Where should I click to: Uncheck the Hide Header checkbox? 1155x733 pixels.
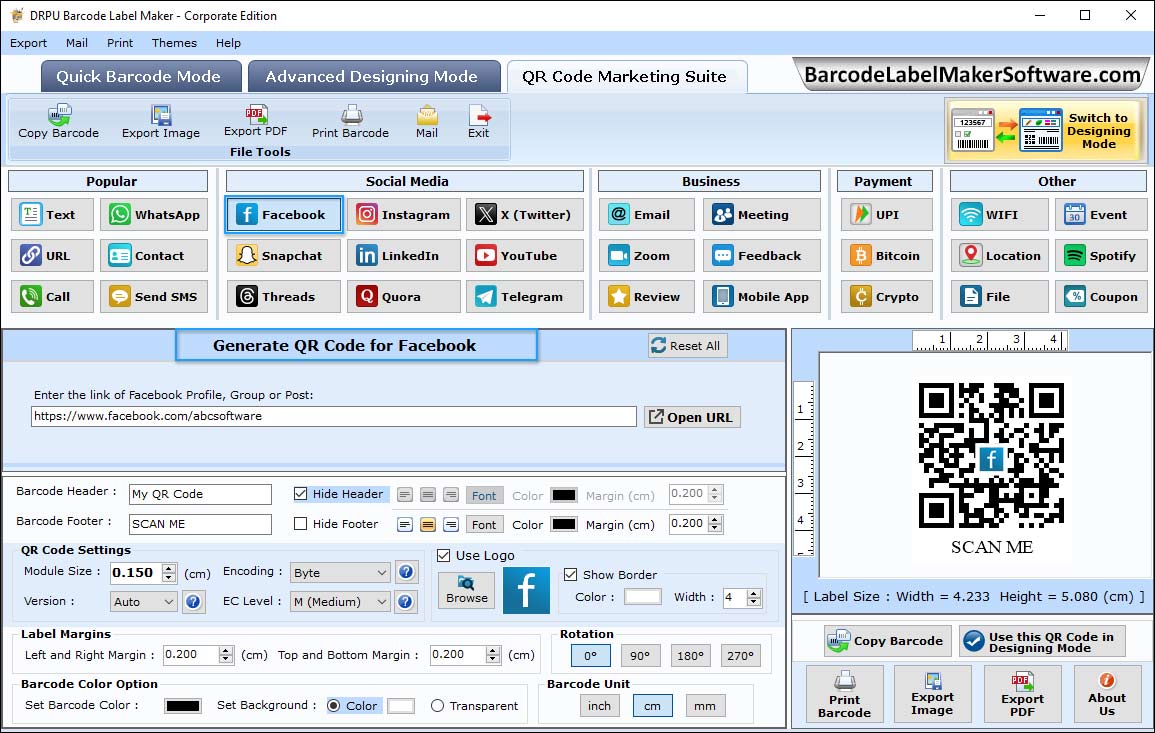click(x=300, y=494)
